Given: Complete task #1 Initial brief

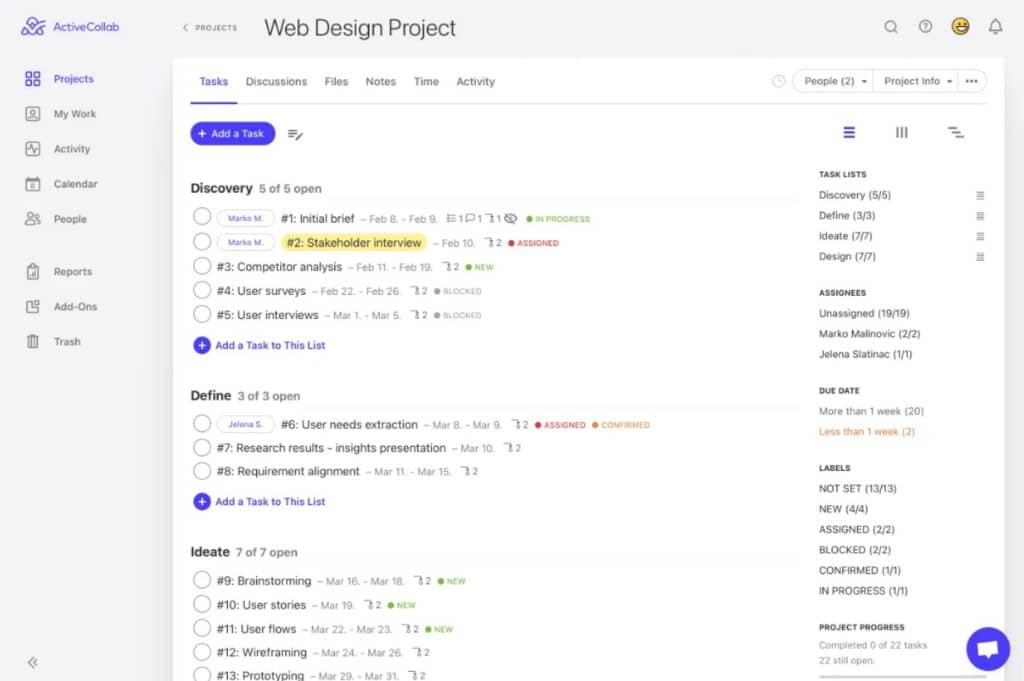Looking at the screenshot, I should (x=202, y=217).
